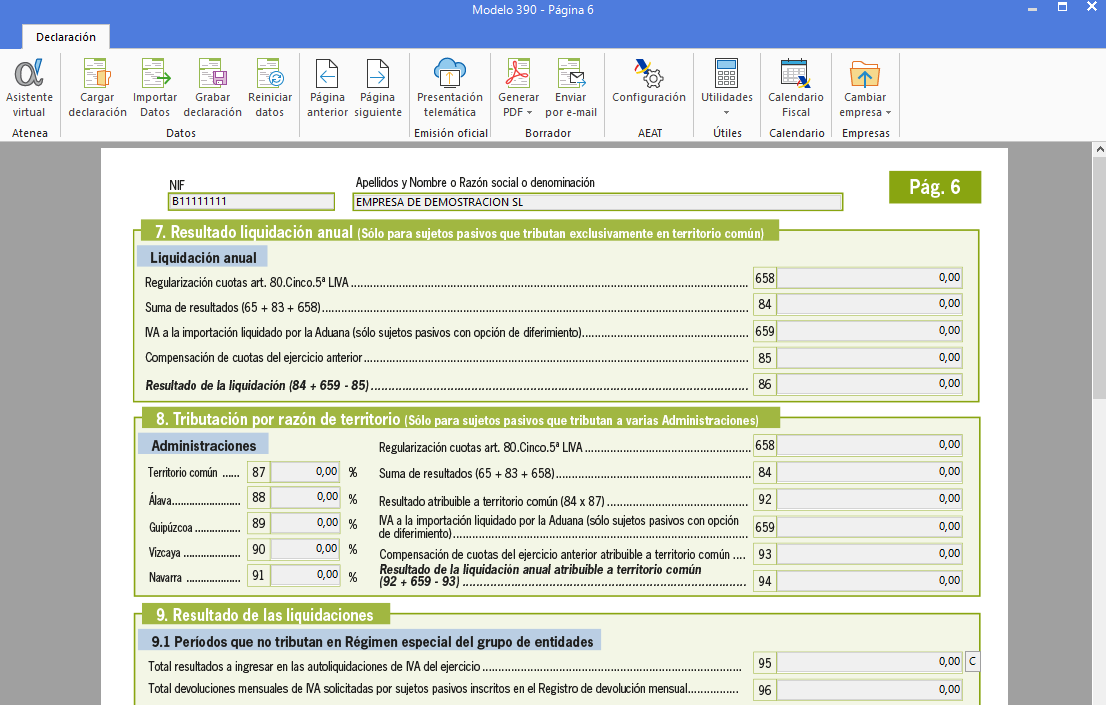This screenshot has height=705, width=1107.
Task: Click field 95 Total resultados a ingresar
Action: 869,662
